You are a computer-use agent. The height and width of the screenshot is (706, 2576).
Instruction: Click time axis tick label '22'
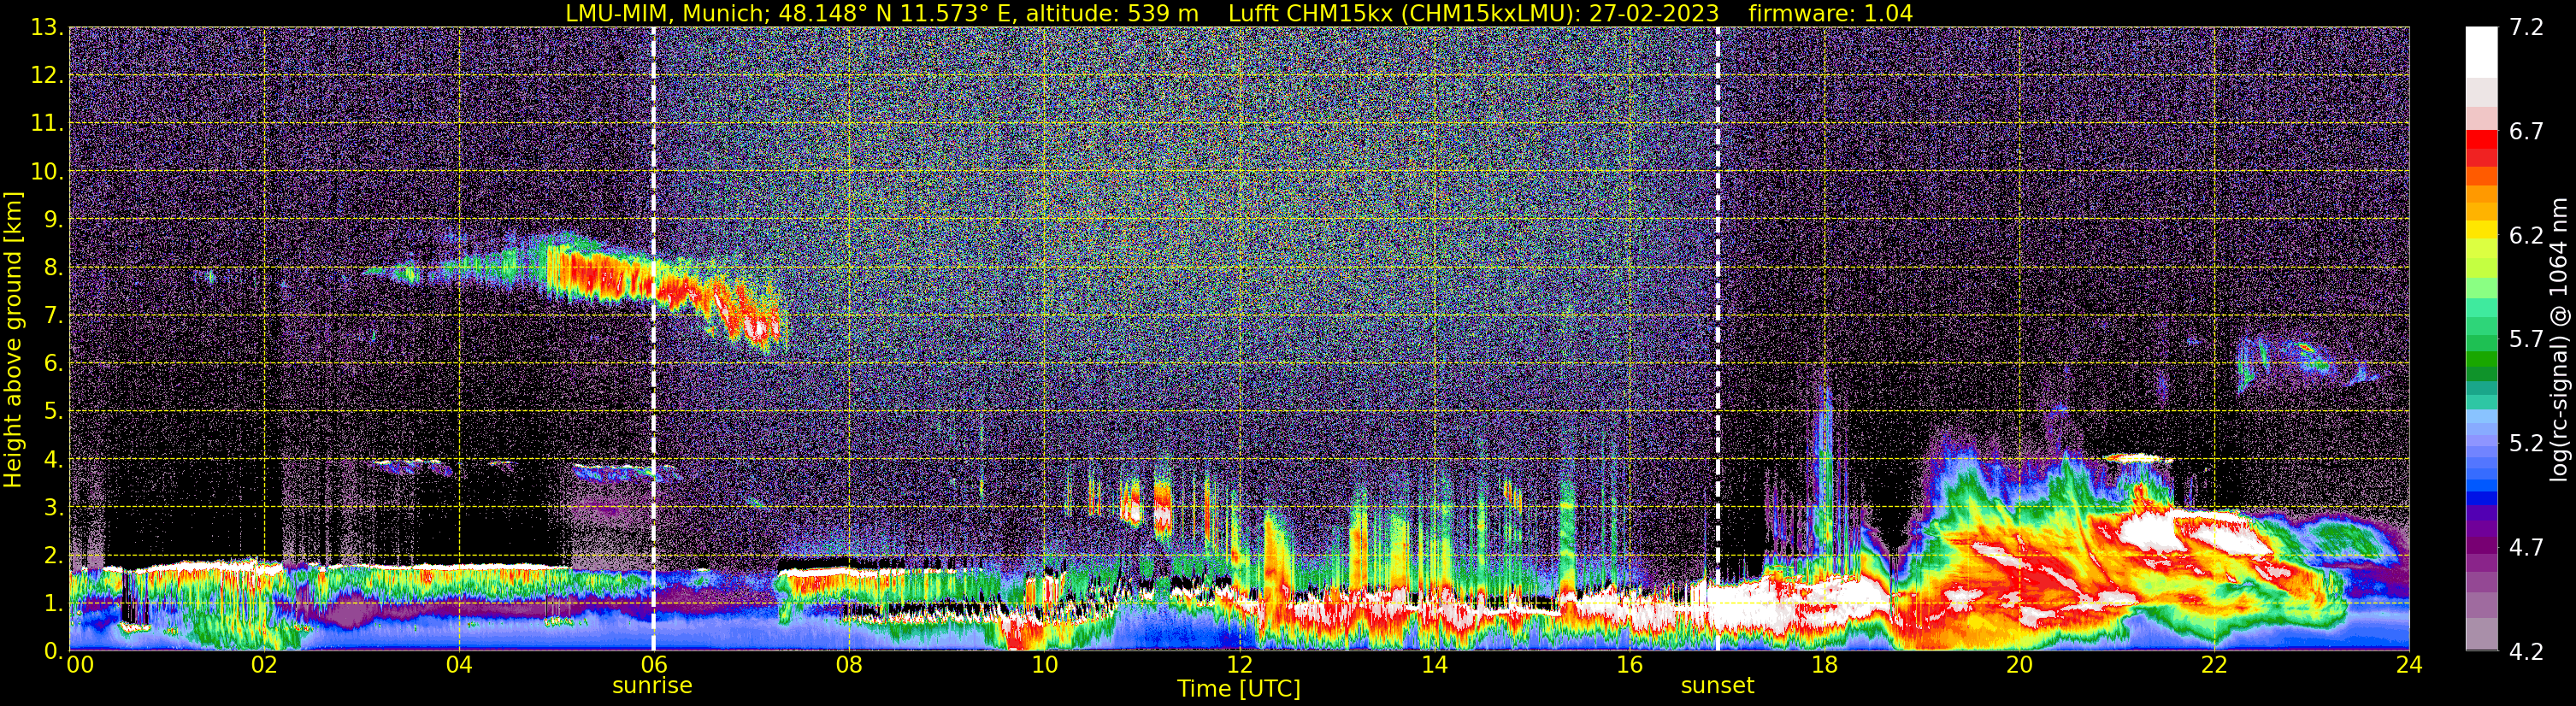click(2214, 665)
